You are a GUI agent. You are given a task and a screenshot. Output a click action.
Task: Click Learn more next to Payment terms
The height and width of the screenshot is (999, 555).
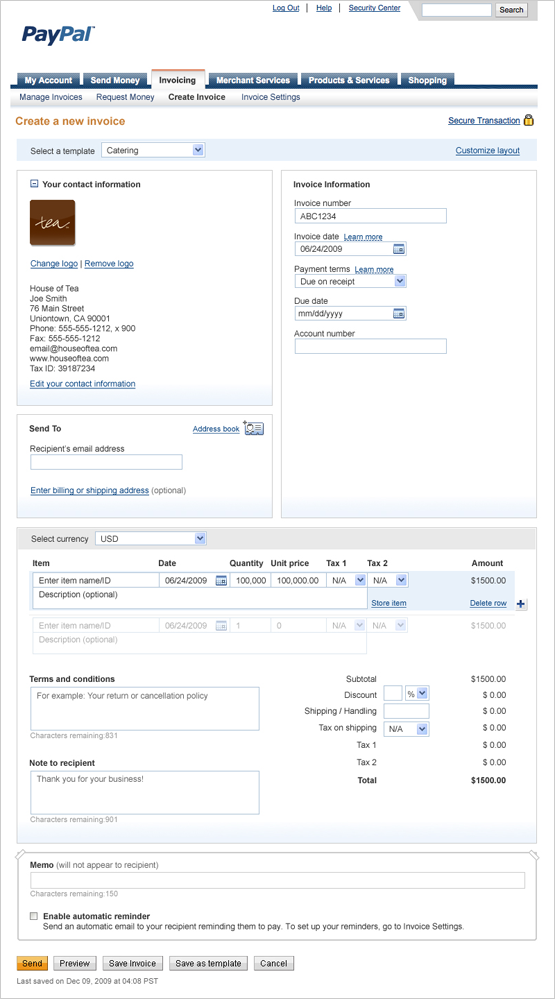click(374, 270)
